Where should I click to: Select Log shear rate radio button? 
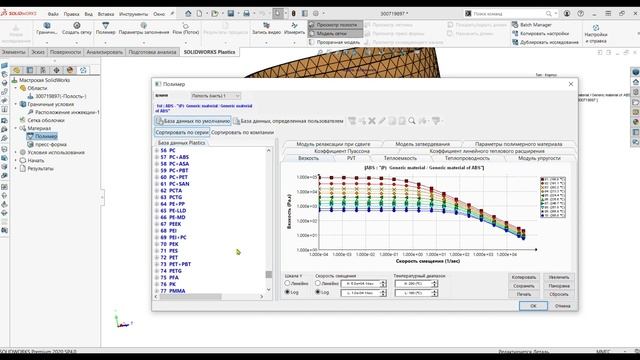(x=318, y=292)
